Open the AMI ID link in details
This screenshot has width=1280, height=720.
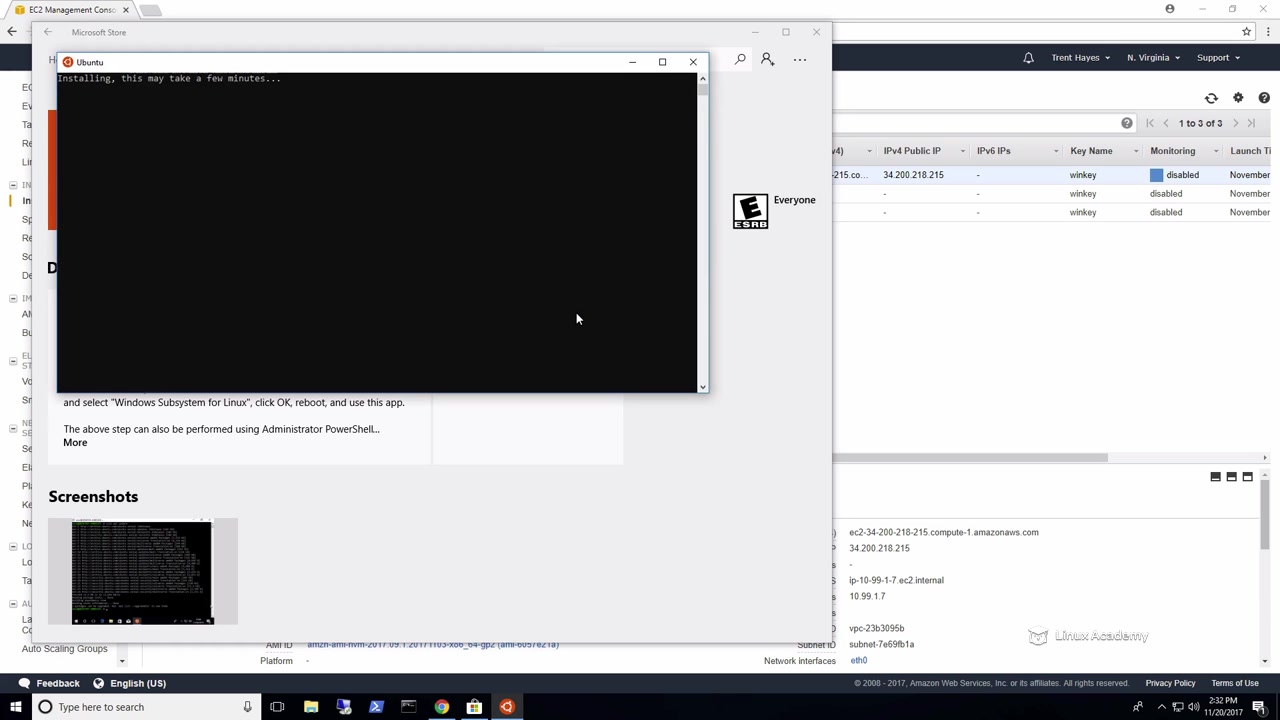[433, 645]
